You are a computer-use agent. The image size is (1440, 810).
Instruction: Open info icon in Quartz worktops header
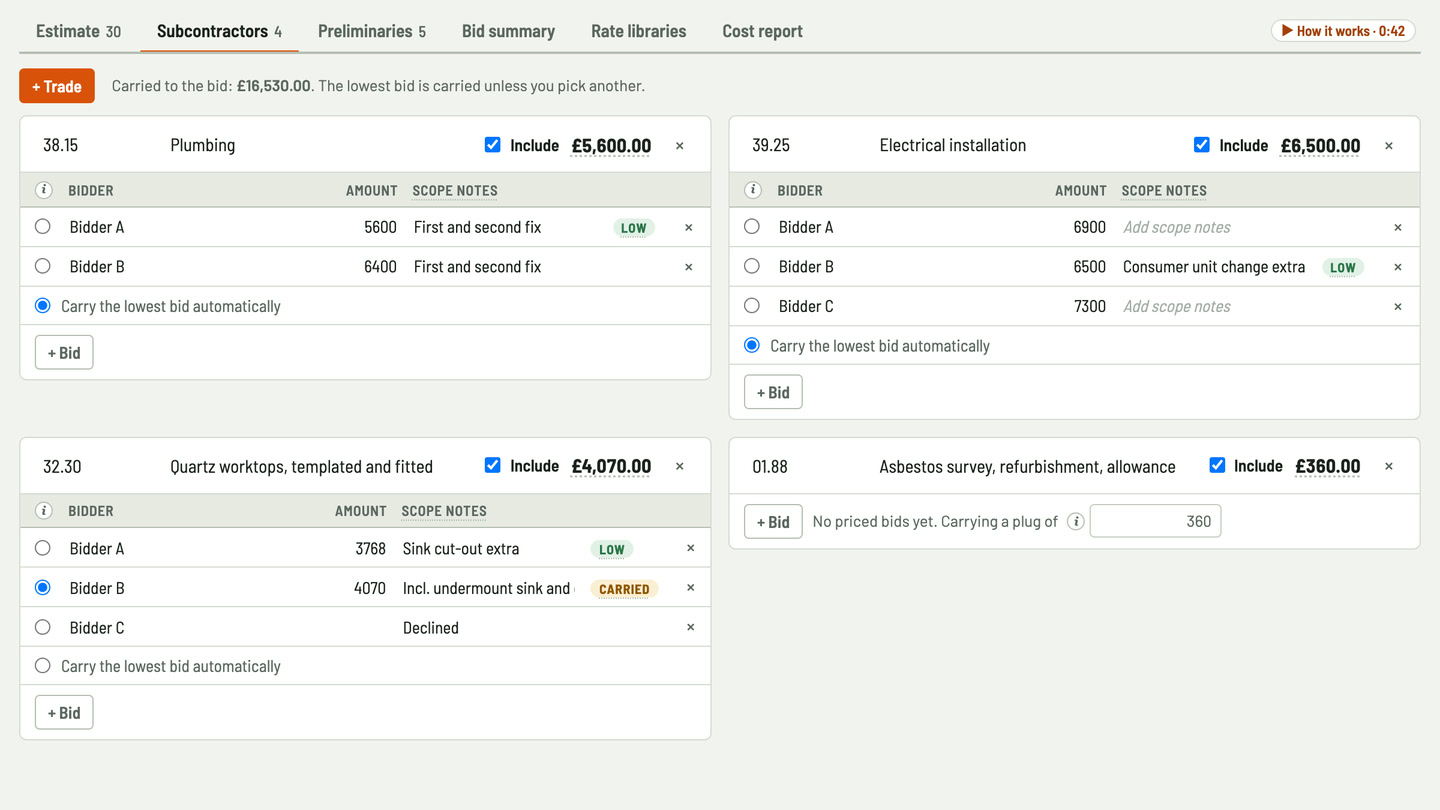pos(44,511)
